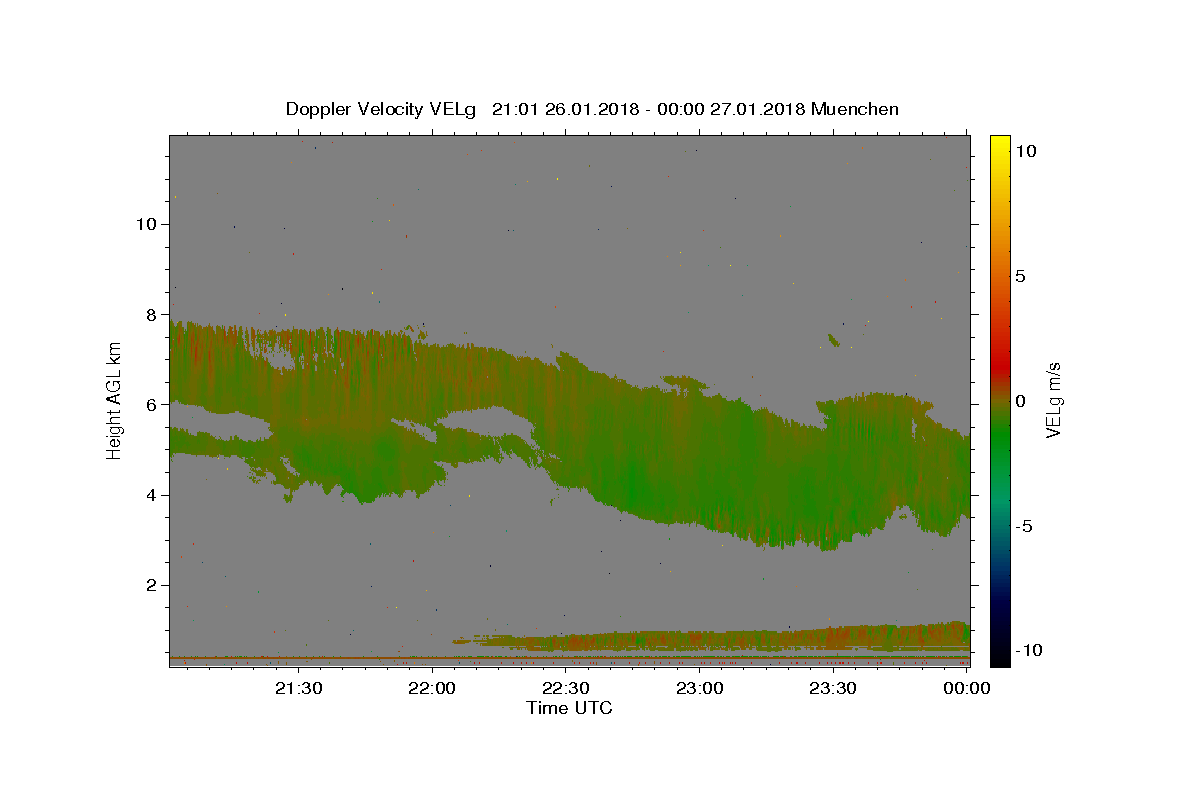The image size is (1200, 800).
Task: Click the 'VELg m/s' colorbar label
Action: click(x=1053, y=401)
